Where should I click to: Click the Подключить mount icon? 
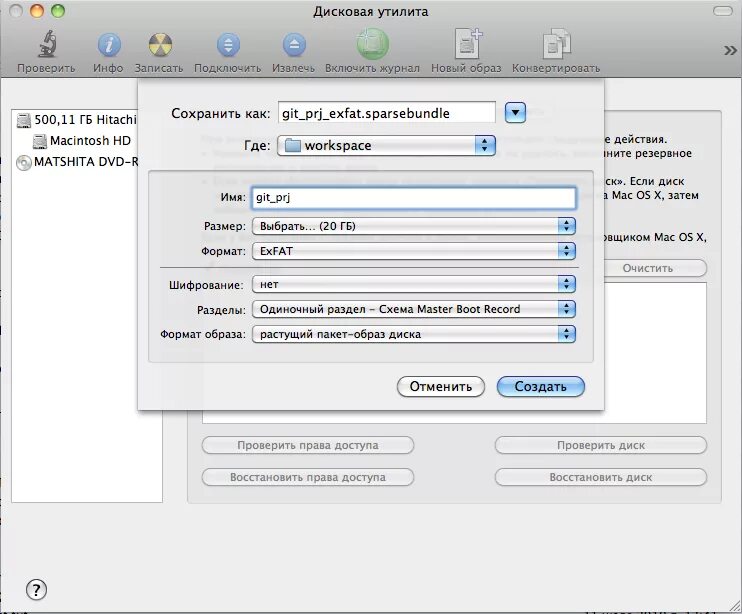click(228, 45)
